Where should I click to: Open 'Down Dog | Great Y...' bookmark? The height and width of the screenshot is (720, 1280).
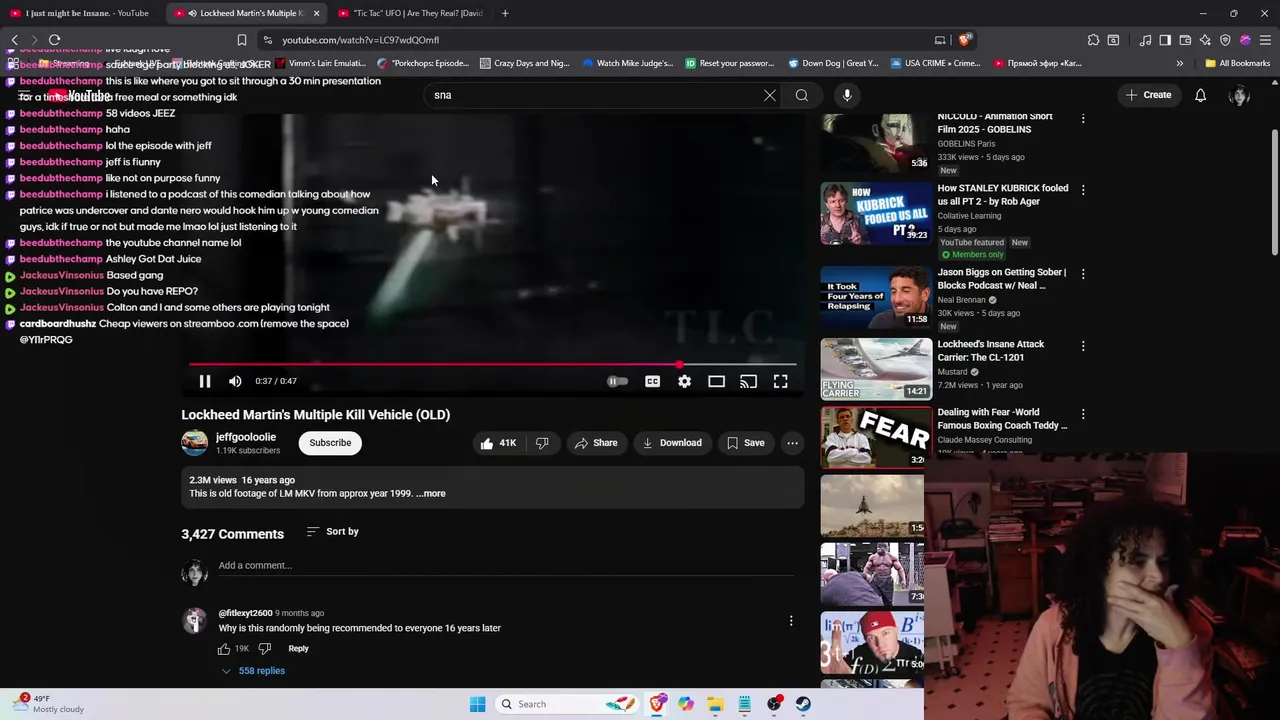click(x=832, y=63)
